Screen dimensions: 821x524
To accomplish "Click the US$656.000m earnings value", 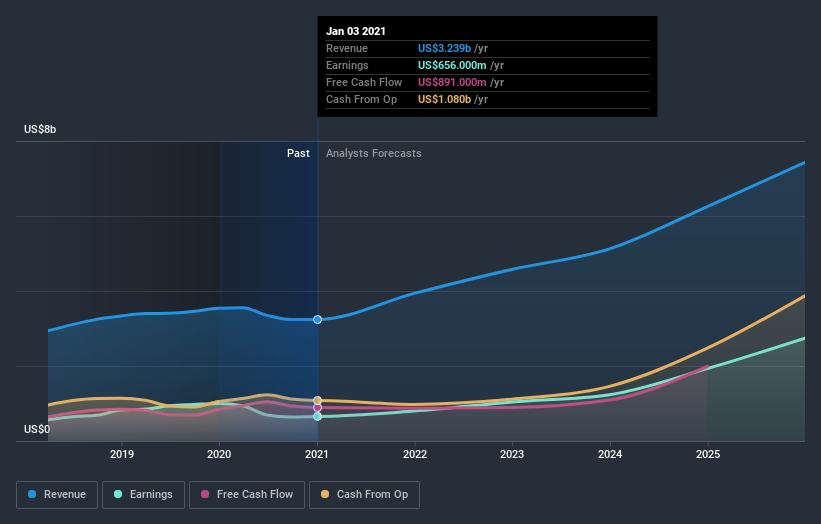I will pyautogui.click(x=452, y=65).
